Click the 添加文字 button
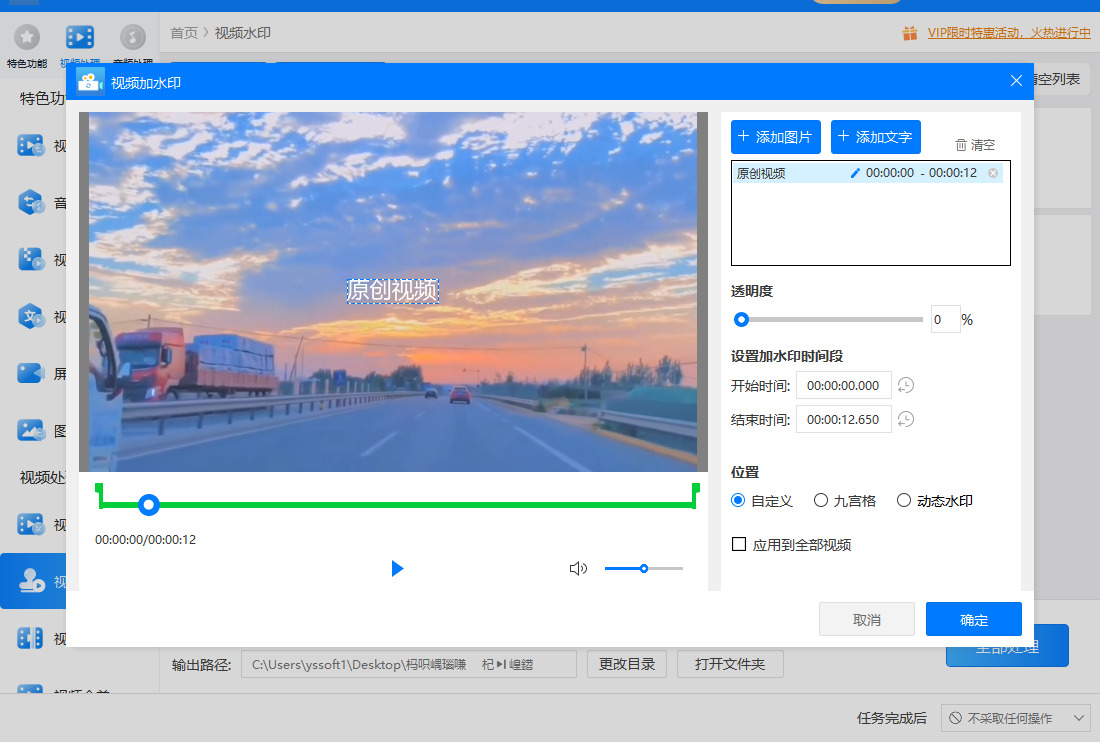1100x742 pixels. [876, 137]
